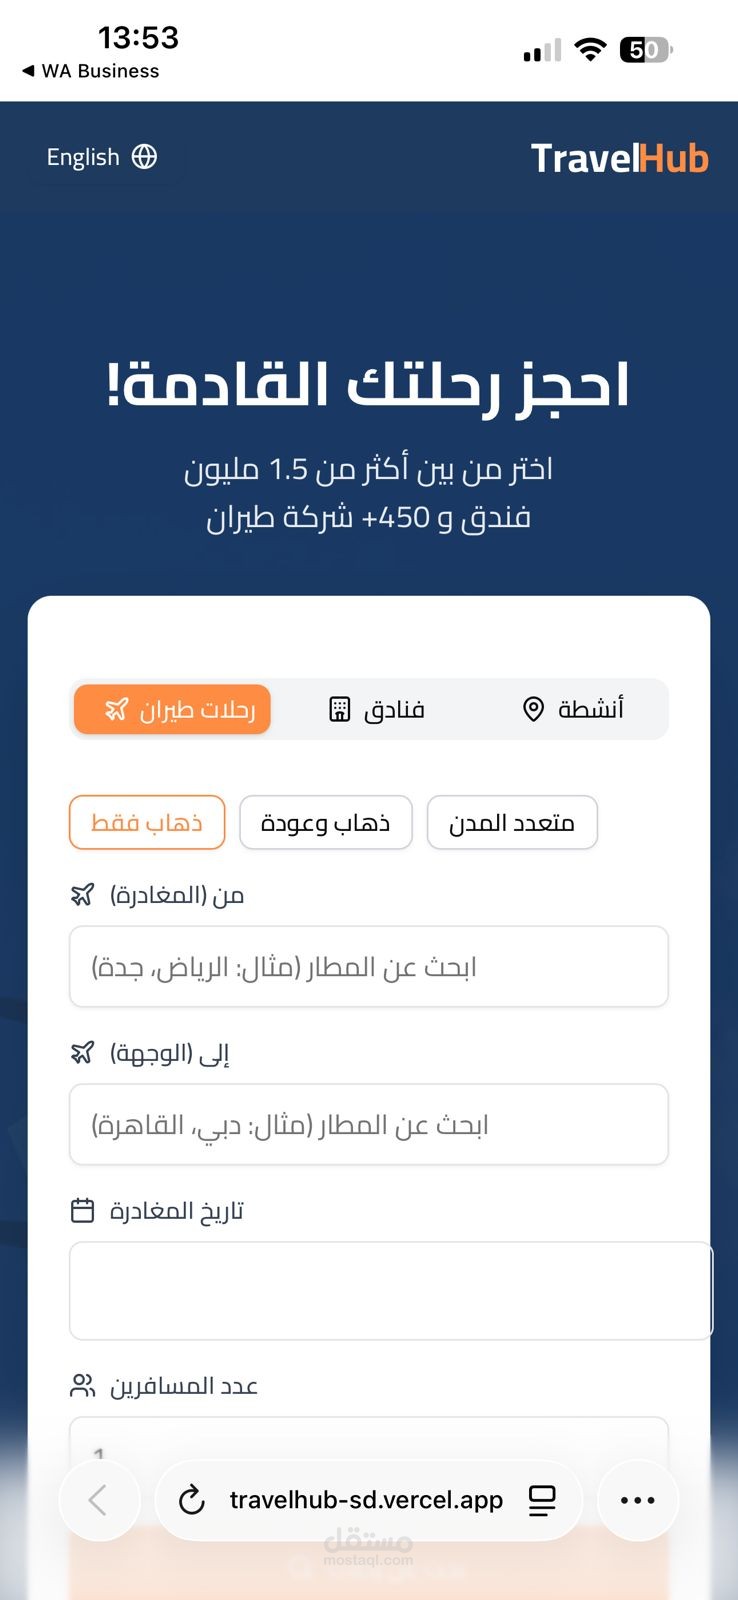Image resolution: width=738 pixels, height=1600 pixels.
Task: Open the browser three-dots menu
Action: (x=638, y=1500)
